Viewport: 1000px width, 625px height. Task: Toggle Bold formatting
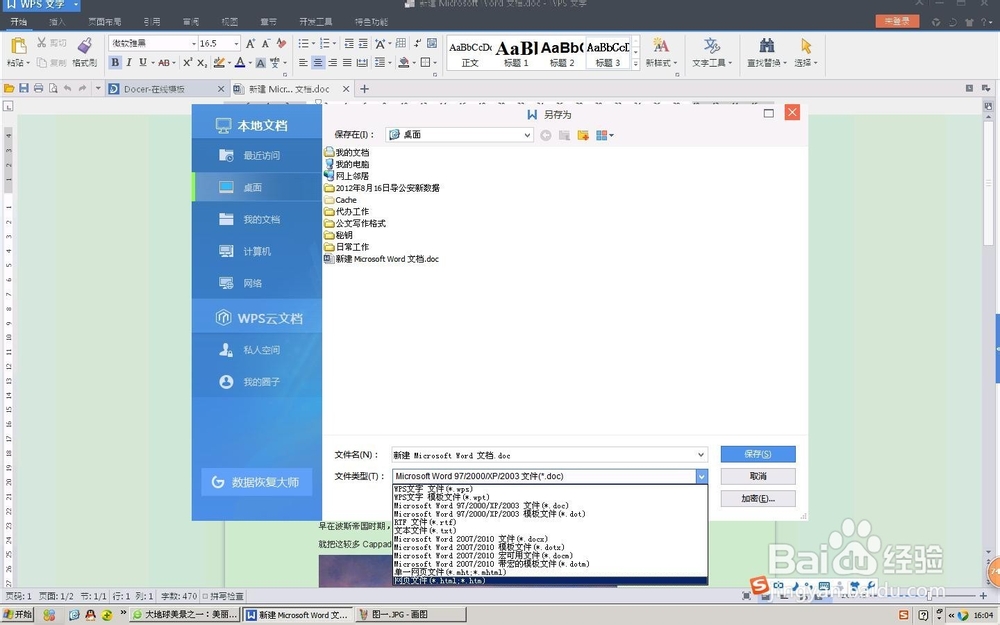pos(115,62)
